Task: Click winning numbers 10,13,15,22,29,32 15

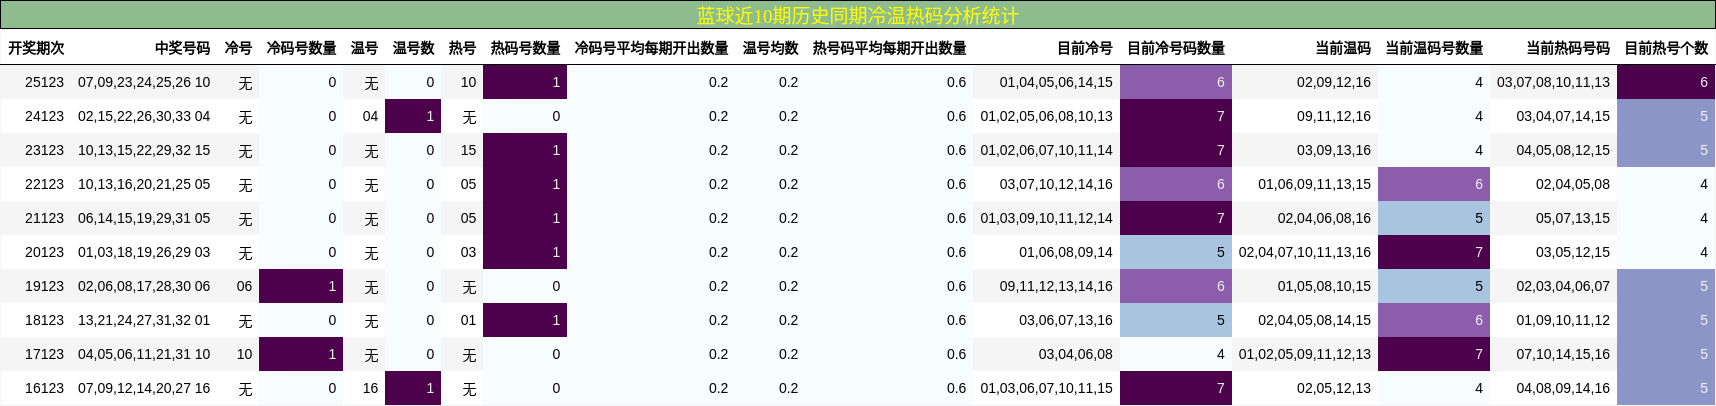Action: click(144, 150)
